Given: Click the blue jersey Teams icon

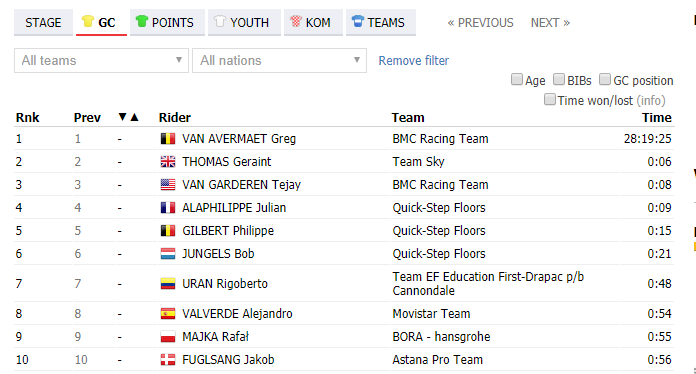Looking at the screenshot, I should coord(357,21).
